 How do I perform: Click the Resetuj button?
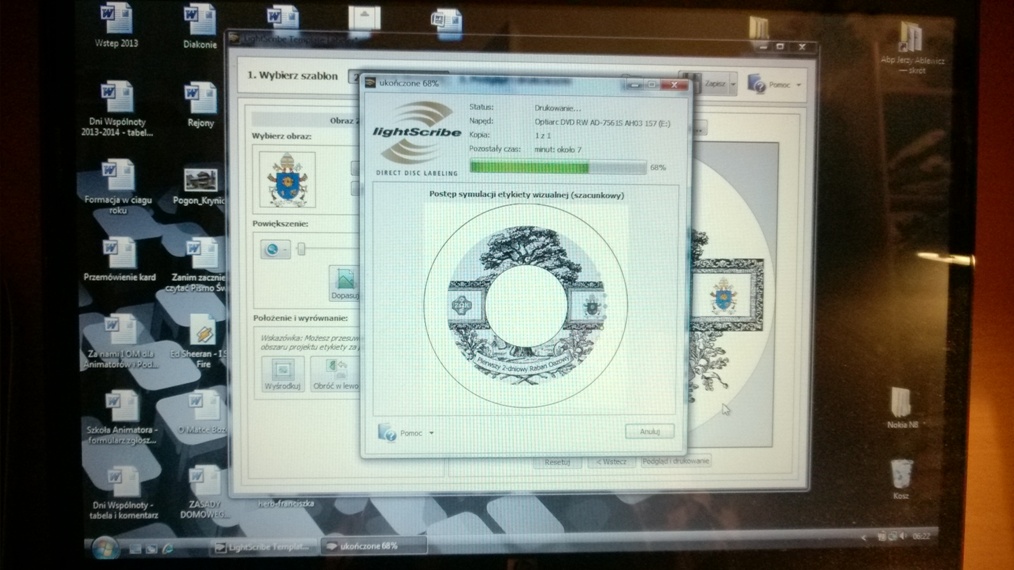557,462
